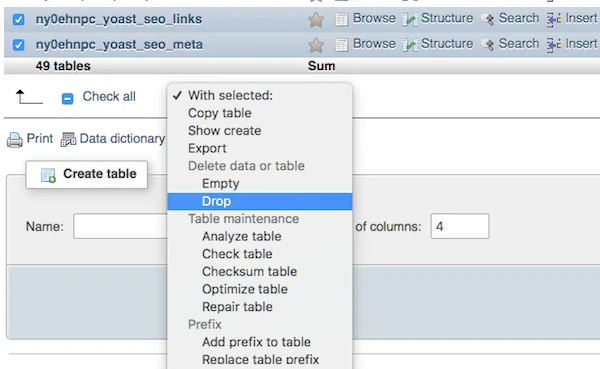Screen dimensions: 600x369
Task: Click Structure icon for yoast_seo_meta row
Action: [x=410, y=45]
